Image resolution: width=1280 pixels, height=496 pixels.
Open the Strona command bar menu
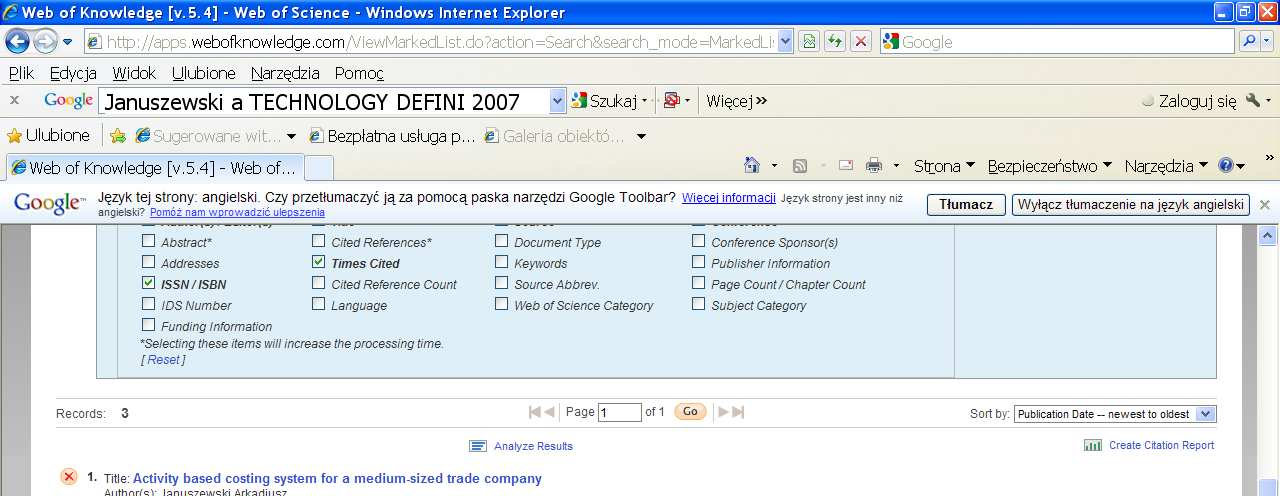pyautogui.click(x=943, y=166)
